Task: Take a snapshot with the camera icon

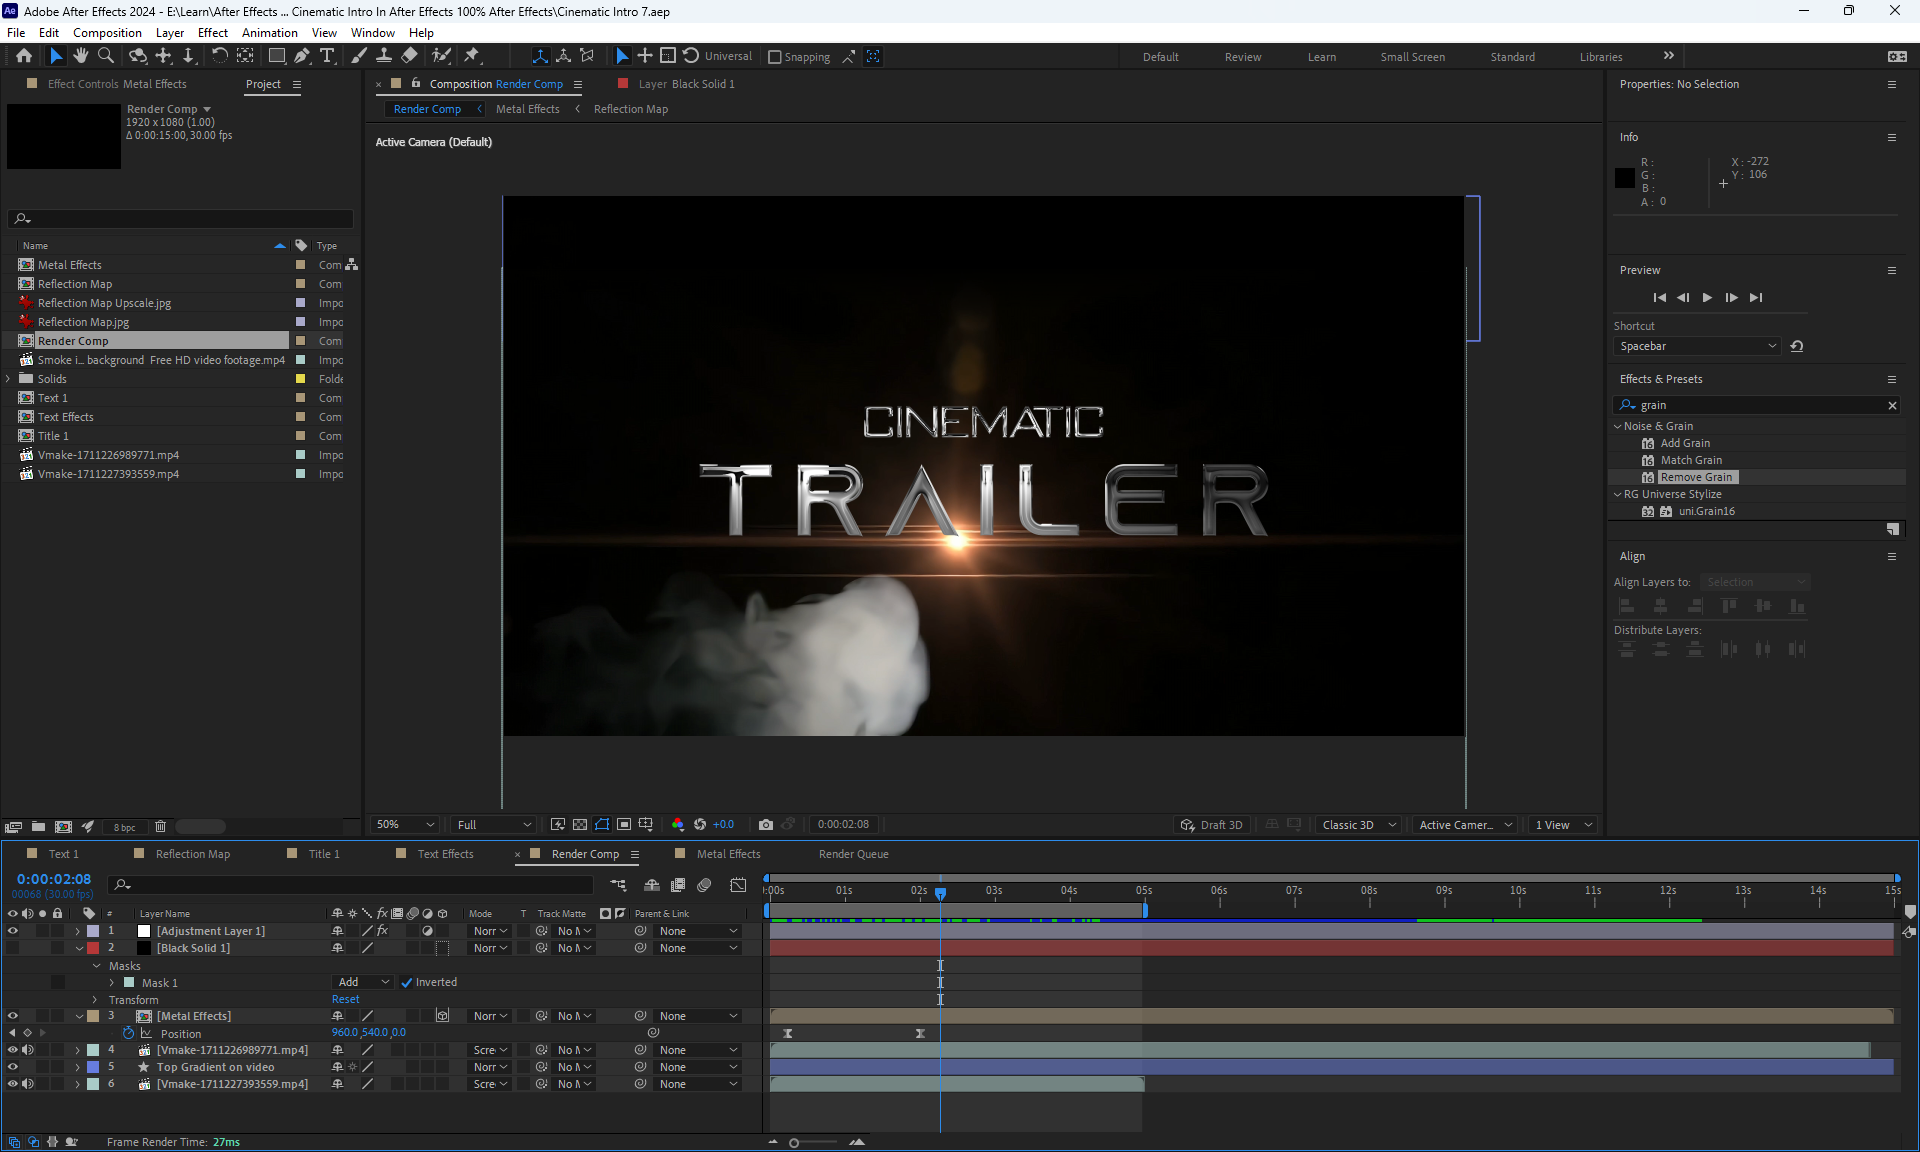Action: coord(765,825)
